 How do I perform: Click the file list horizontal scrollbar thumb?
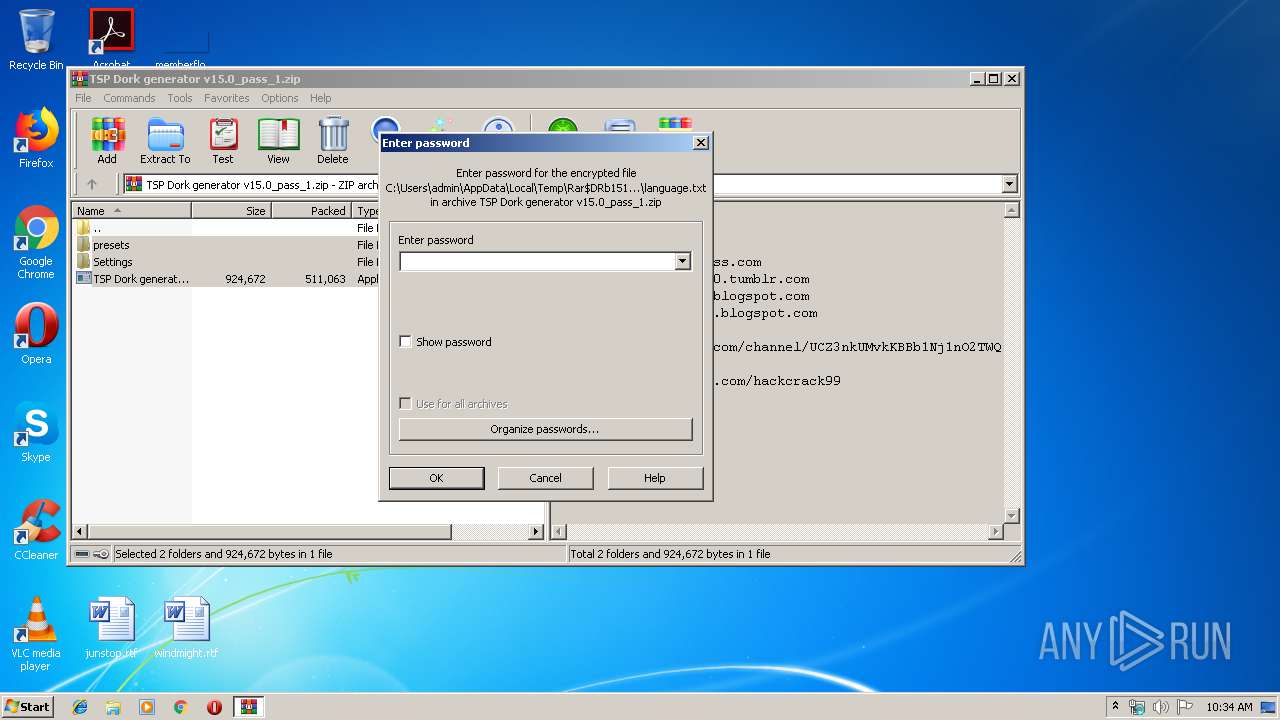coord(270,532)
